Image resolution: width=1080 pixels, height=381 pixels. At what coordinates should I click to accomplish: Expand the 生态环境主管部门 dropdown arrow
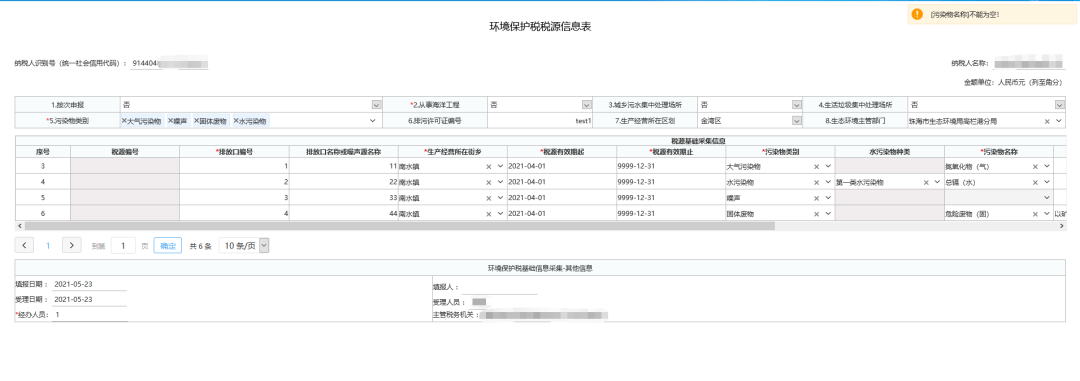[x=1059, y=121]
